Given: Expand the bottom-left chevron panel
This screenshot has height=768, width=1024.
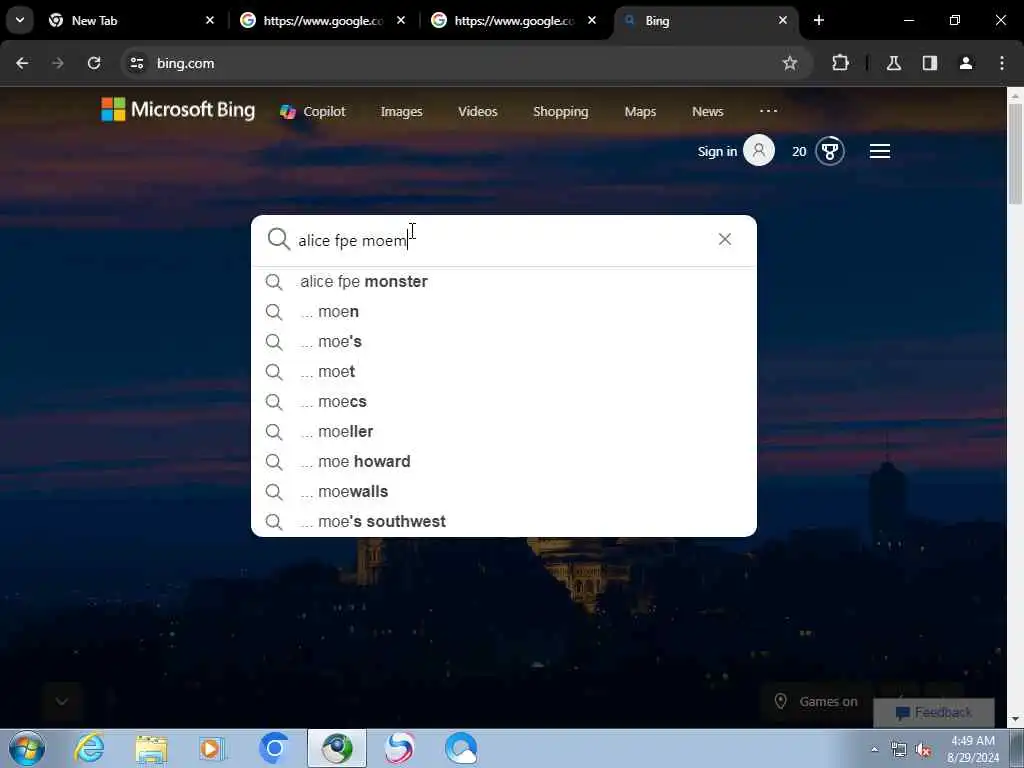Looking at the screenshot, I should (x=62, y=701).
